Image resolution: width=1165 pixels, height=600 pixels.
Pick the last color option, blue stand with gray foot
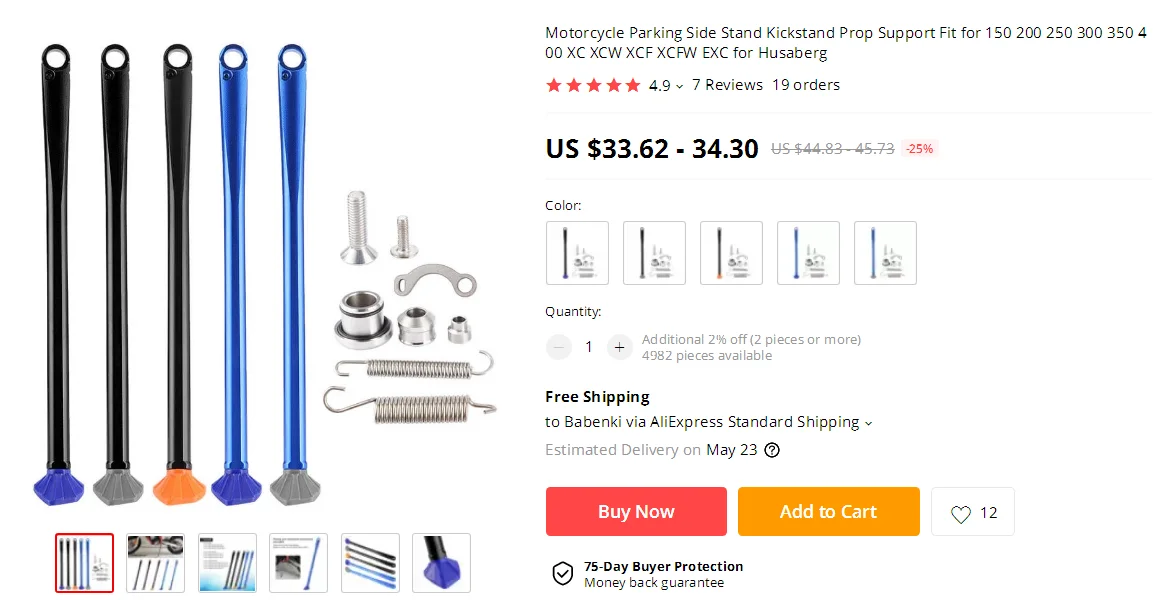pyautogui.click(x=886, y=253)
